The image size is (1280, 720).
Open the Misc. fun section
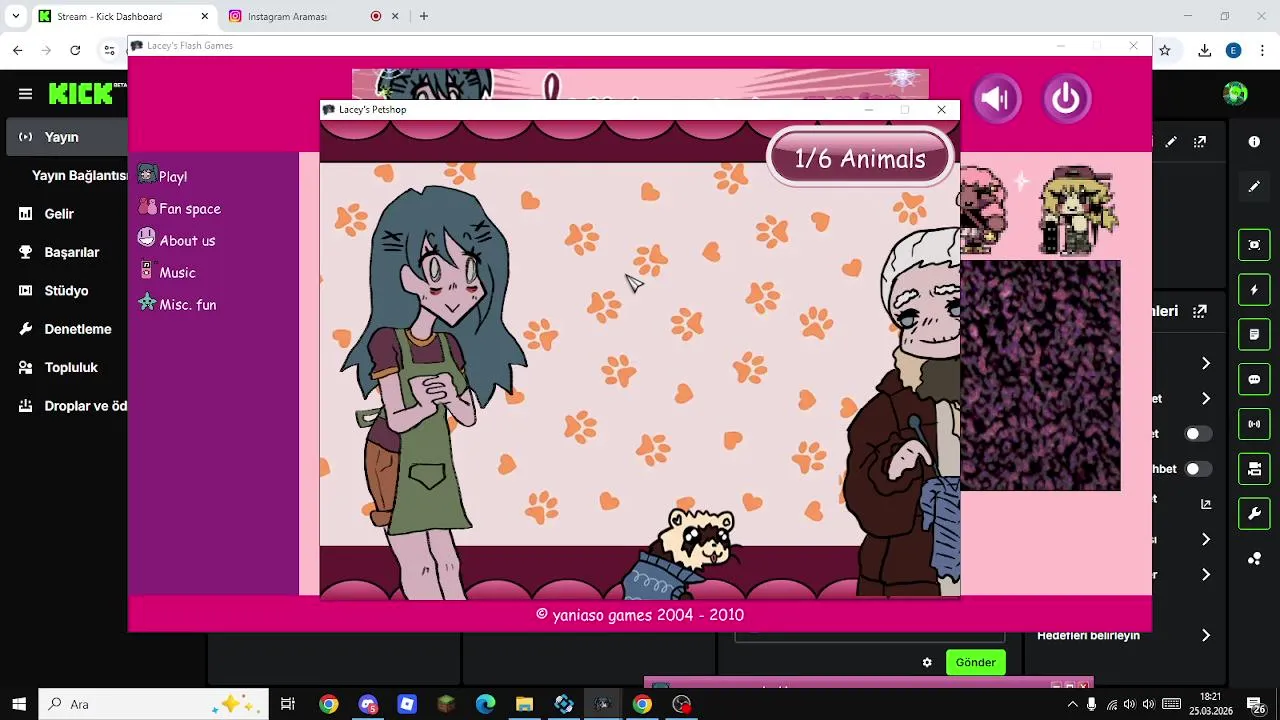[x=177, y=304]
